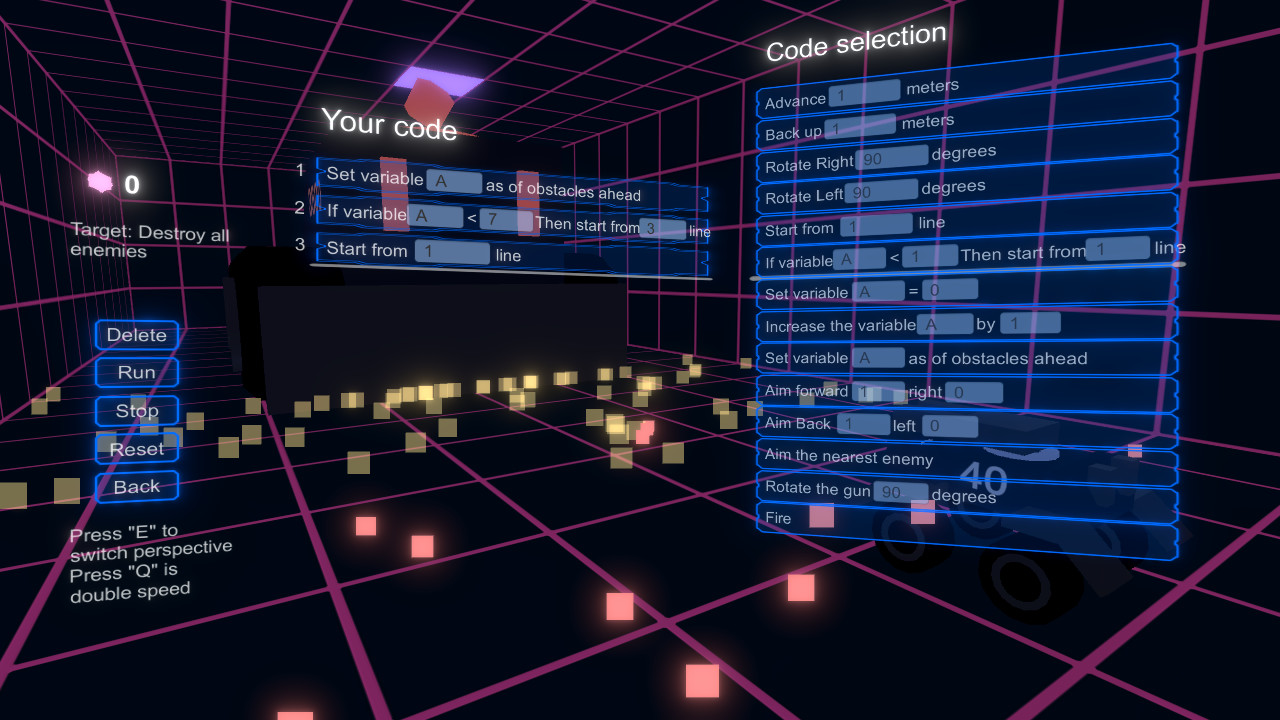Click the 'left' value field in Aim Back

tap(950, 426)
